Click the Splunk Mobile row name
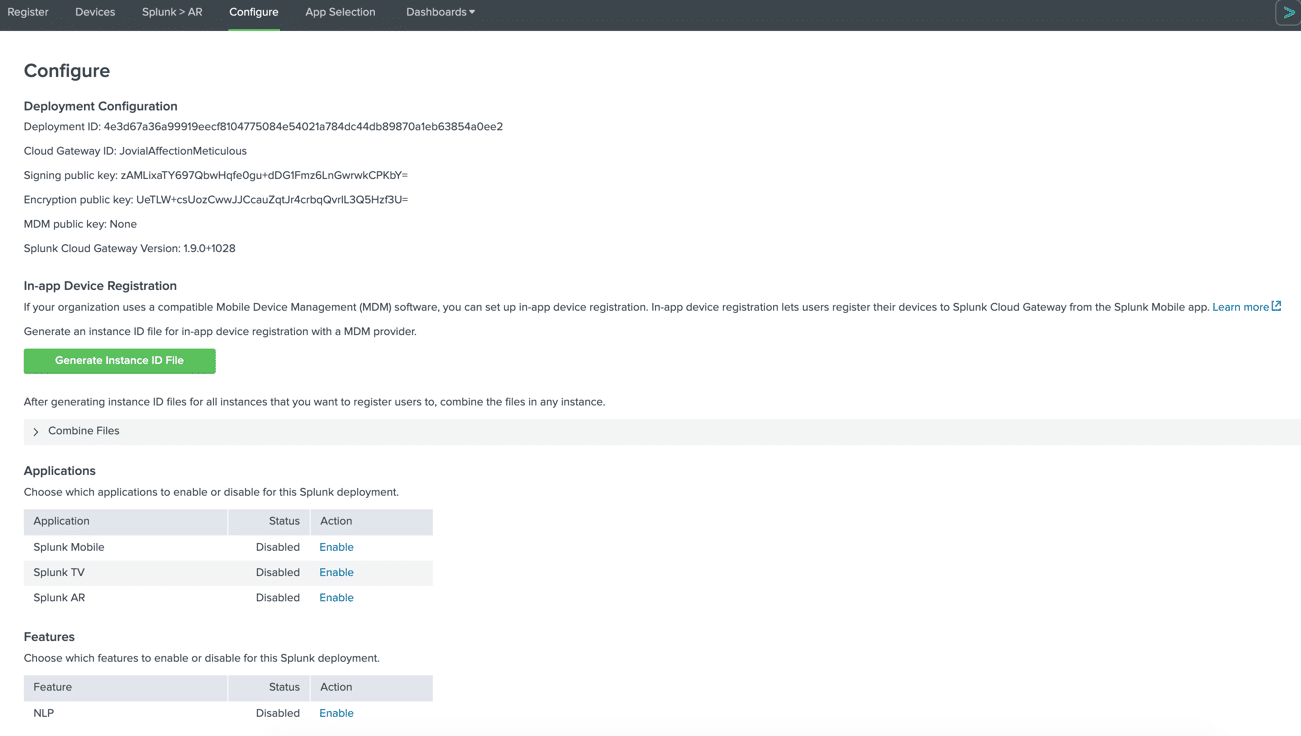 (69, 548)
